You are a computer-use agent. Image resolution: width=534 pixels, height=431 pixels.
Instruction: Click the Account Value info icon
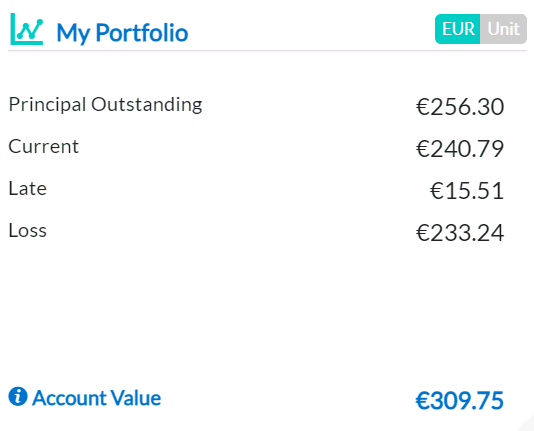(18, 396)
